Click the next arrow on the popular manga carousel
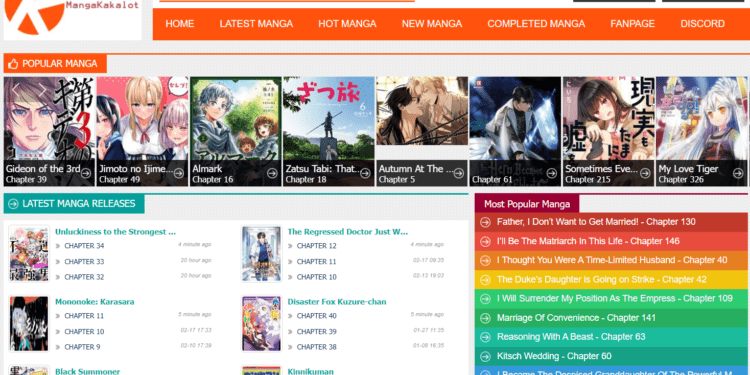750x375 pixels. (42, 89)
